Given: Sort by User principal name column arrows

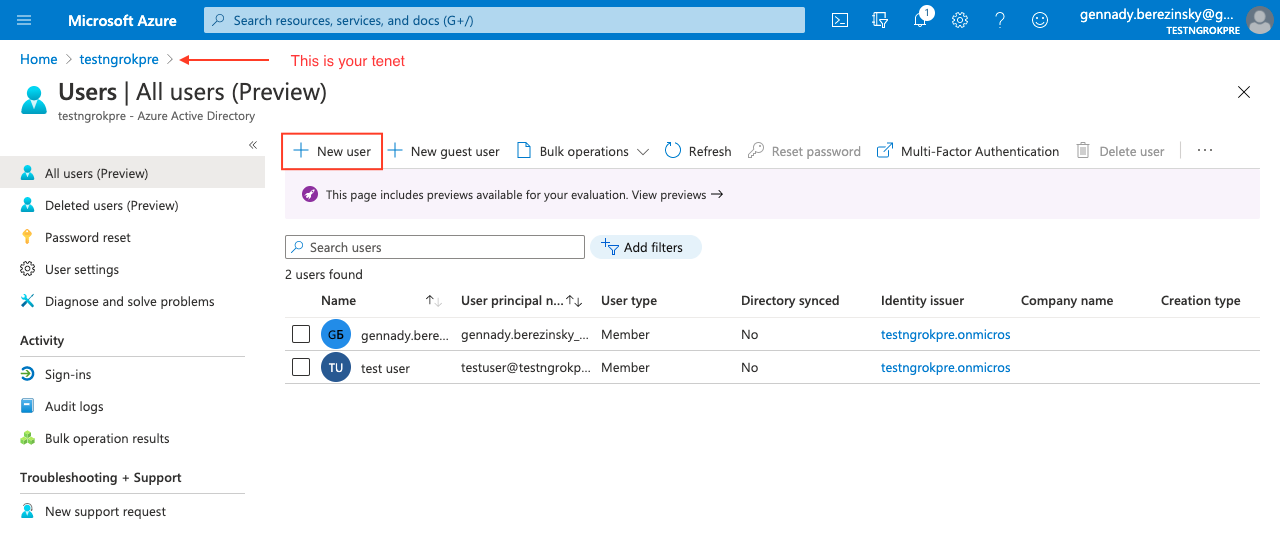Looking at the screenshot, I should point(574,300).
